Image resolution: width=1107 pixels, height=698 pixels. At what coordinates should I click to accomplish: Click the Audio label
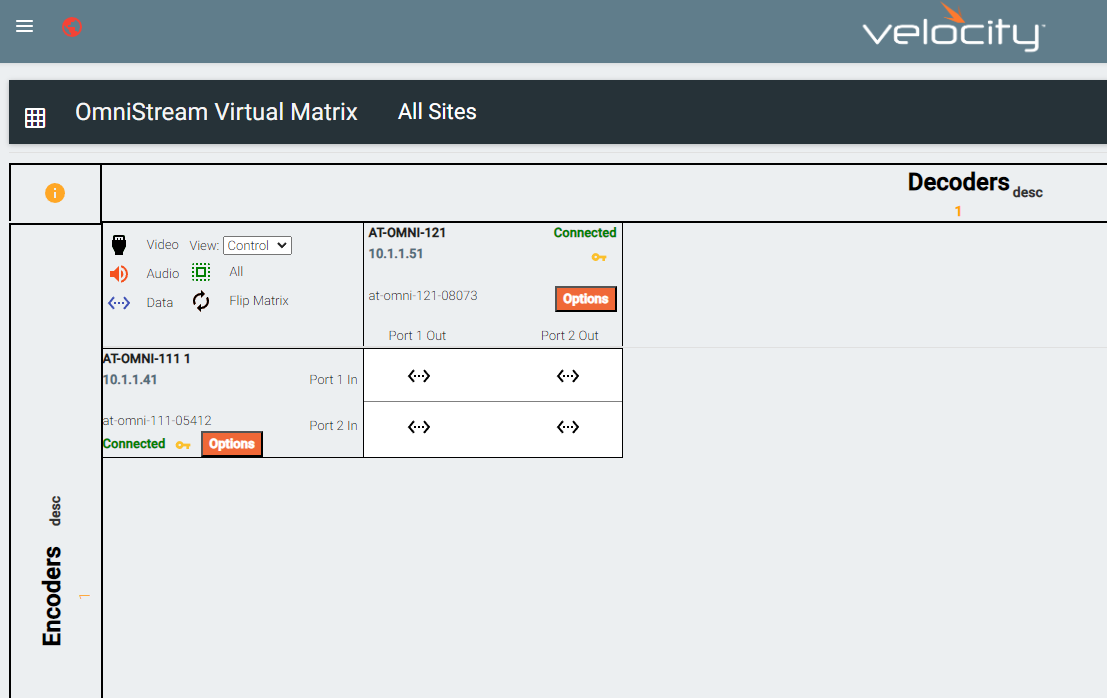pos(162,273)
